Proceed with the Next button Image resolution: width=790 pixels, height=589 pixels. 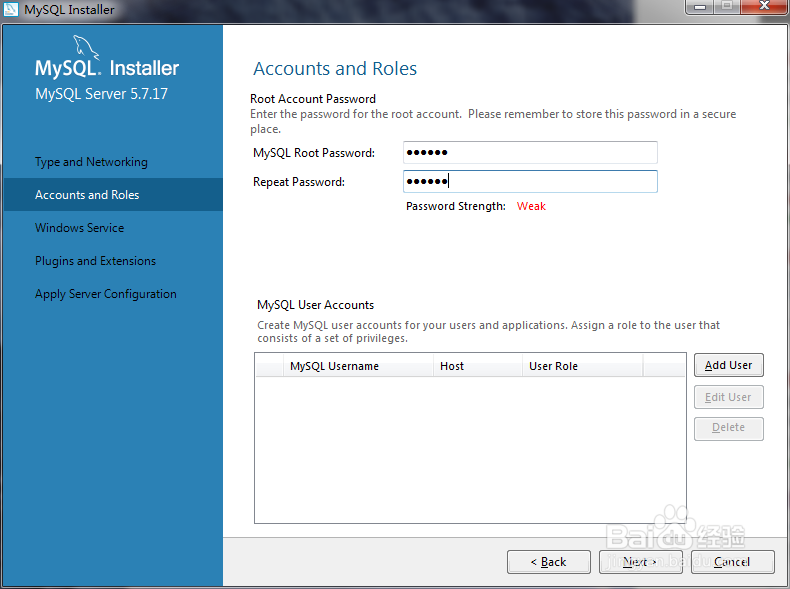pos(640,562)
